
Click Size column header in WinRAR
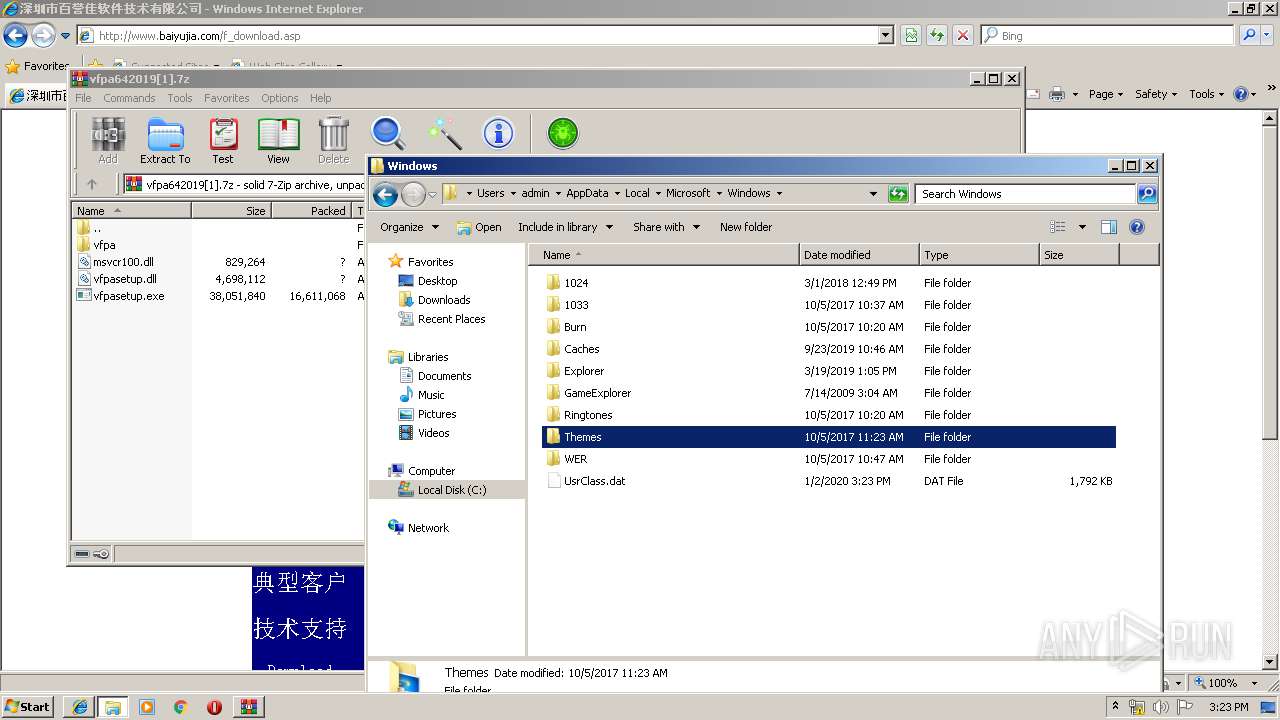[x=231, y=211]
